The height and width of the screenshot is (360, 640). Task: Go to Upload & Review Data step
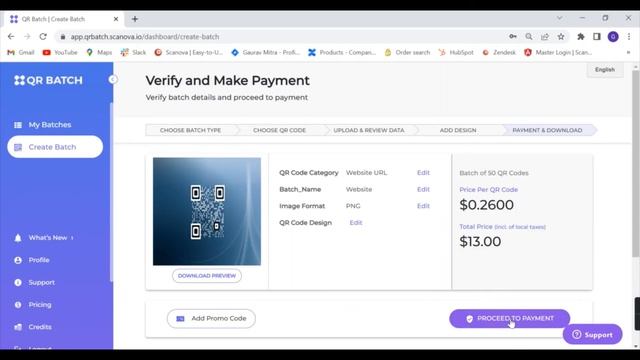[x=369, y=130]
